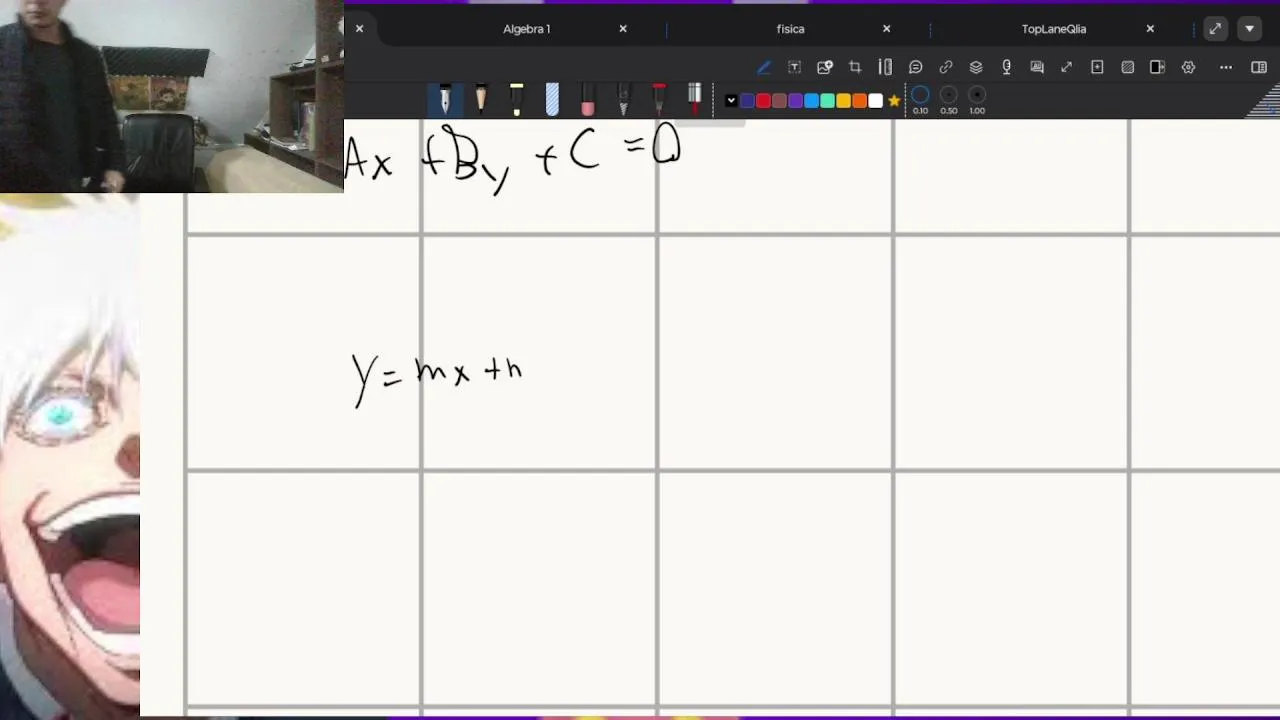Toggle fullscreen with the arrows button
Image resolution: width=1280 pixels, height=720 pixels.
[x=1215, y=29]
